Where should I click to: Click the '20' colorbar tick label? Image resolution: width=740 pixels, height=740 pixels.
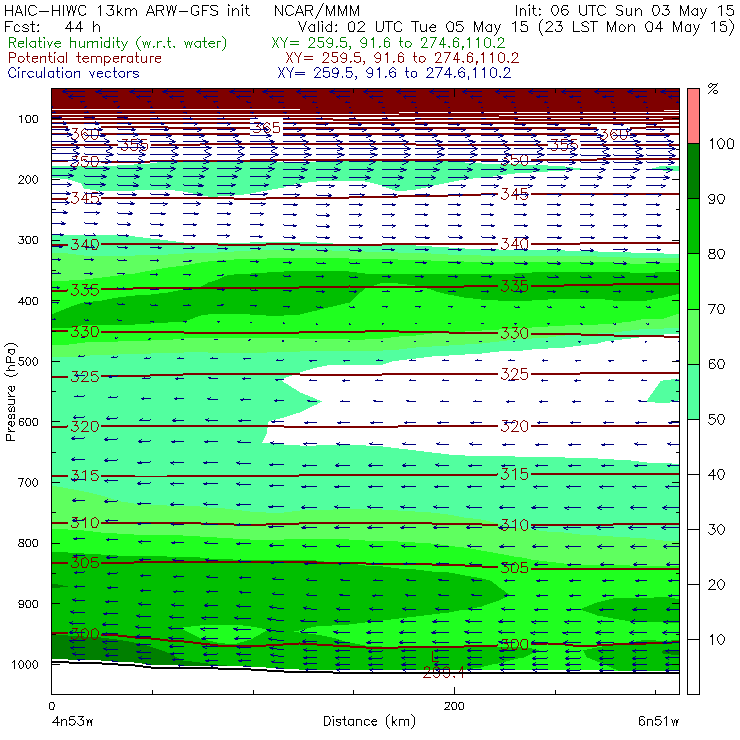click(716, 584)
